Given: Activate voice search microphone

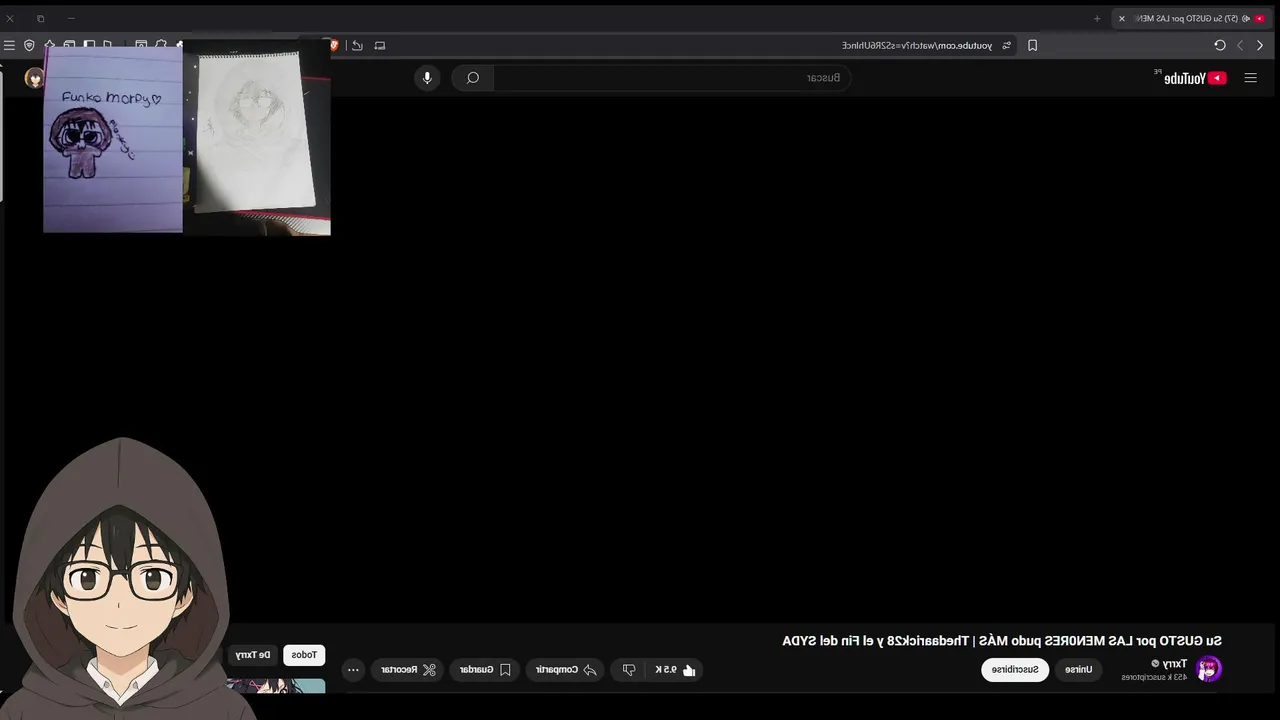Looking at the screenshot, I should (x=427, y=78).
